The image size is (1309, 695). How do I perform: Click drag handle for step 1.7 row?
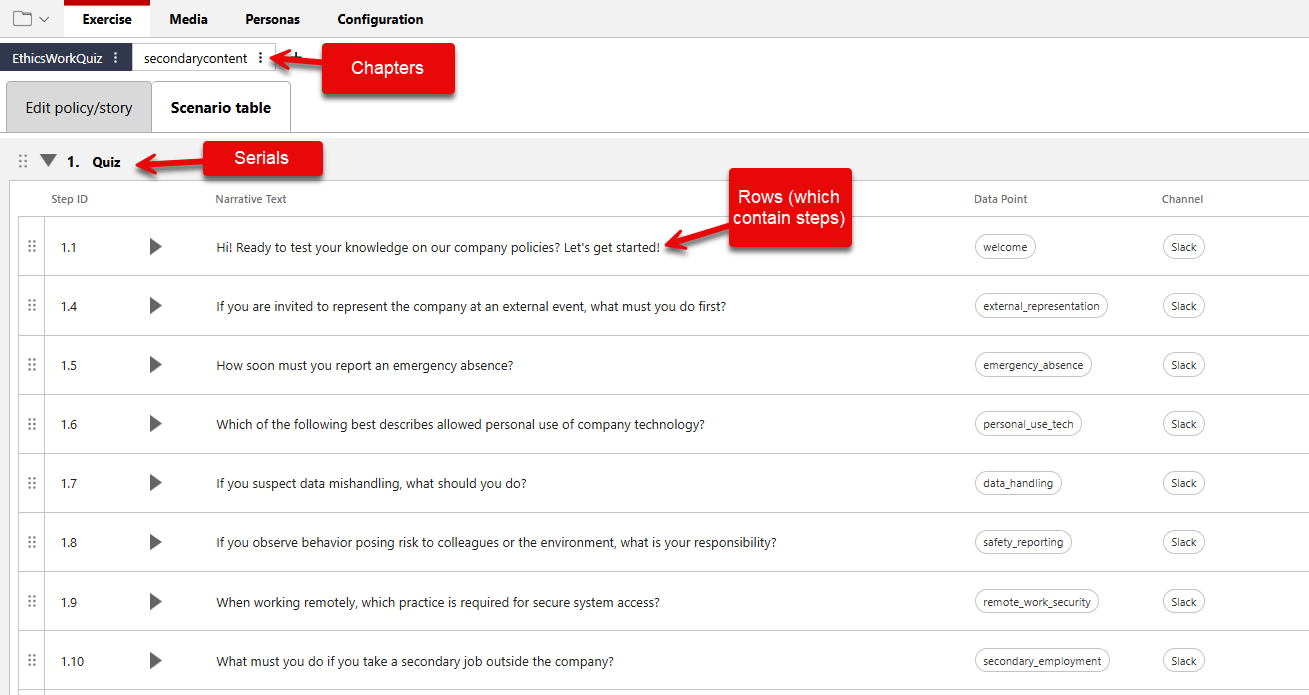(32, 483)
